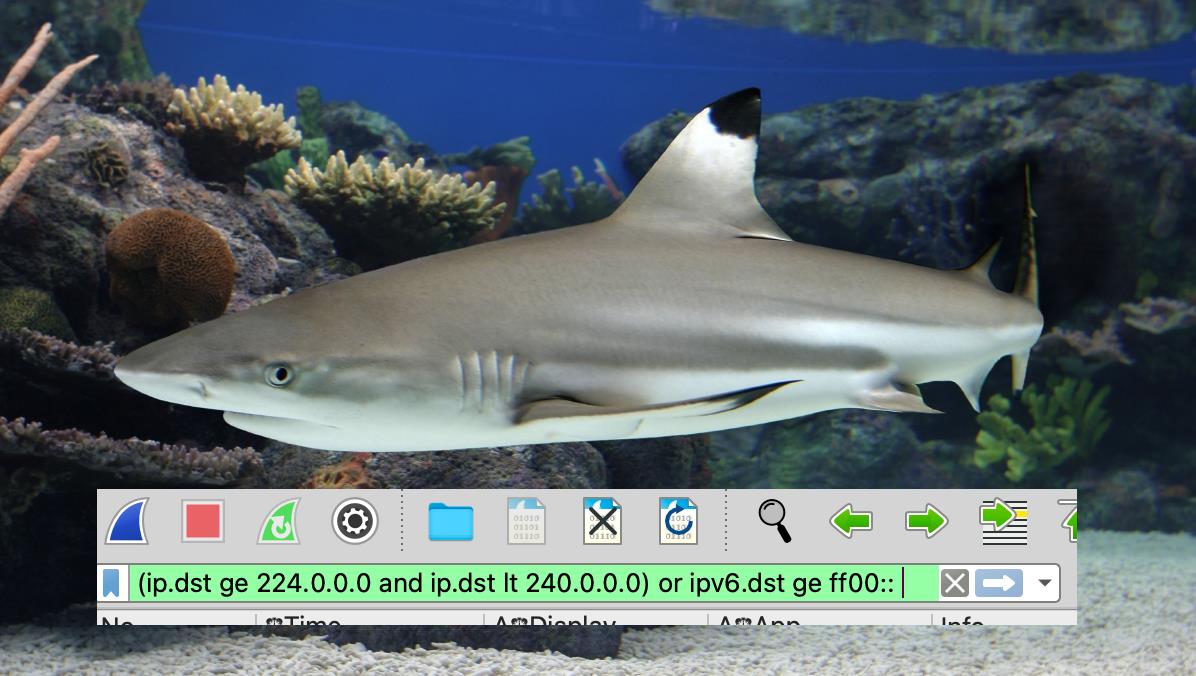Click the Info column header
The width and height of the screenshot is (1196, 676).
[x=1004, y=619]
